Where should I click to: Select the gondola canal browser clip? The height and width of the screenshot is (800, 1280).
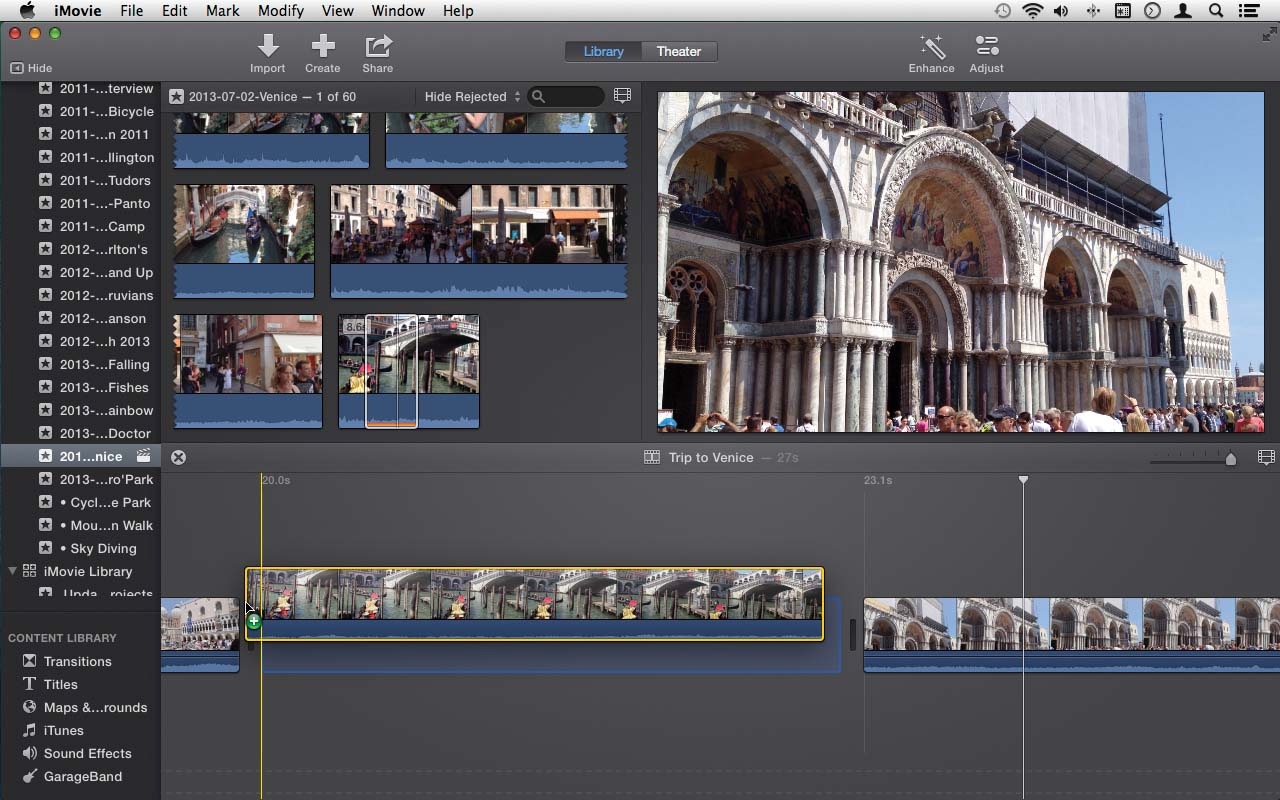(244, 241)
